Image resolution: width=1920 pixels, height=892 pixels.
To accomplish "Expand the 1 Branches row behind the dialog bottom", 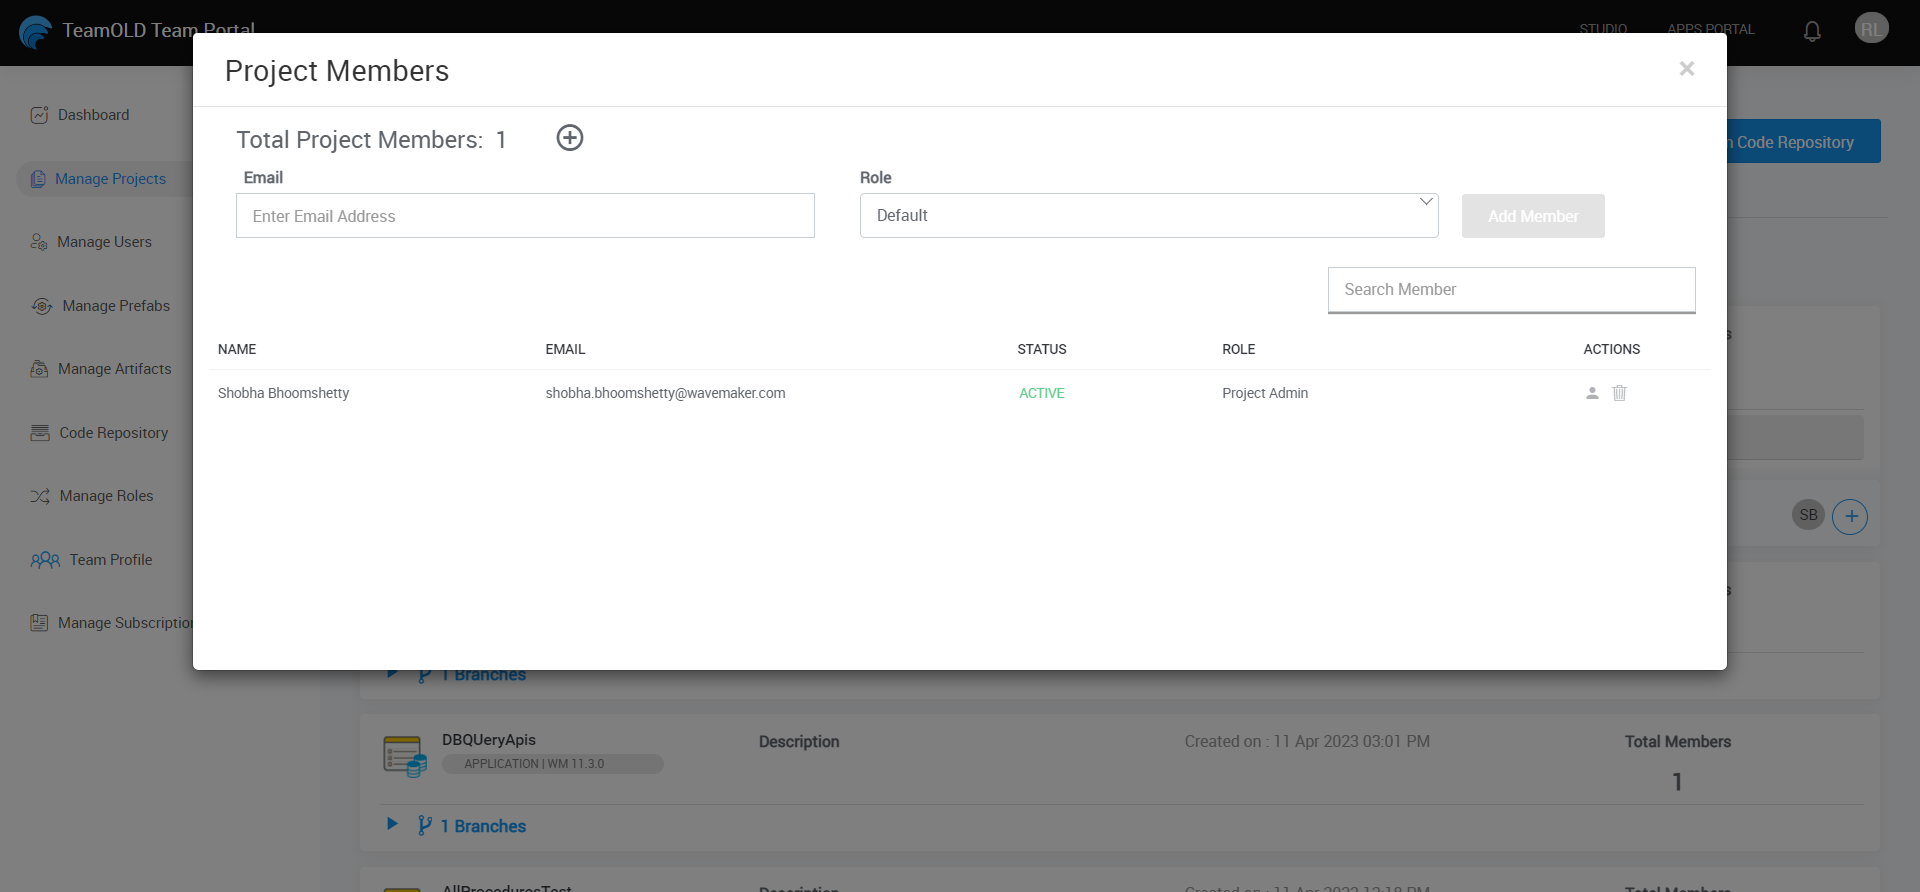I will point(393,675).
